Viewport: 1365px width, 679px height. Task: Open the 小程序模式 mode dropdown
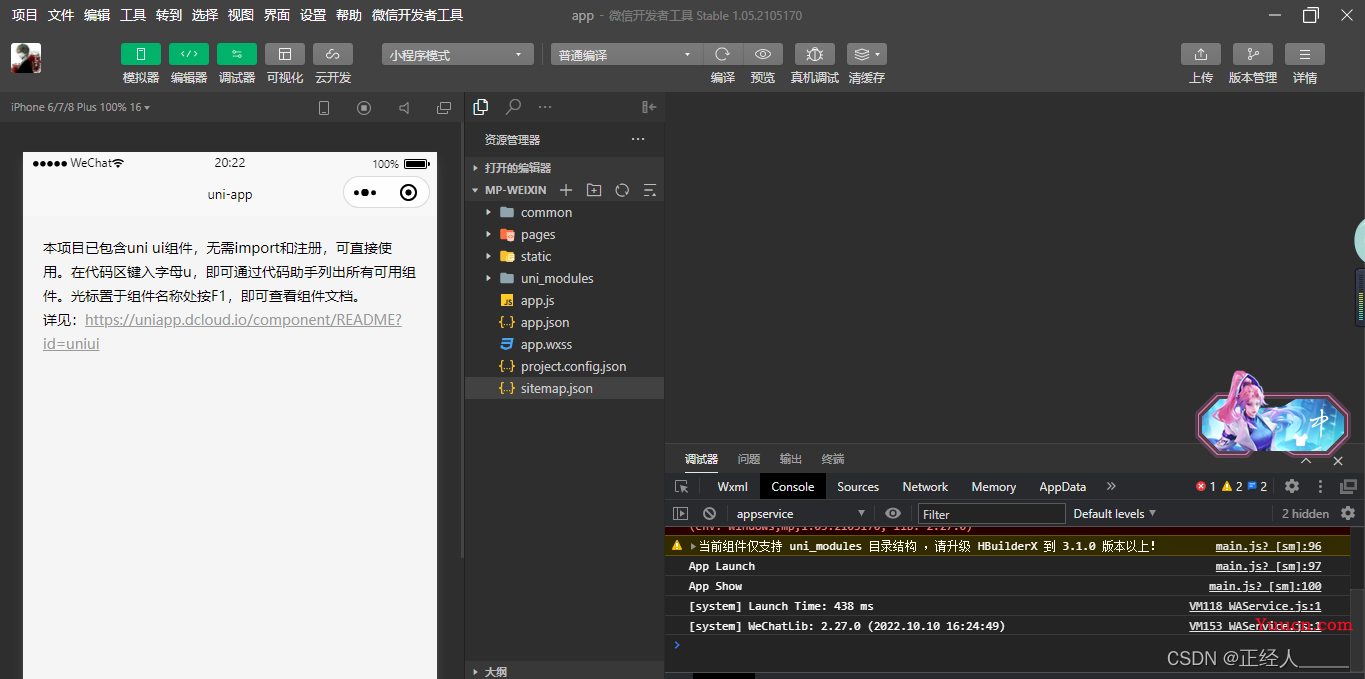click(457, 55)
